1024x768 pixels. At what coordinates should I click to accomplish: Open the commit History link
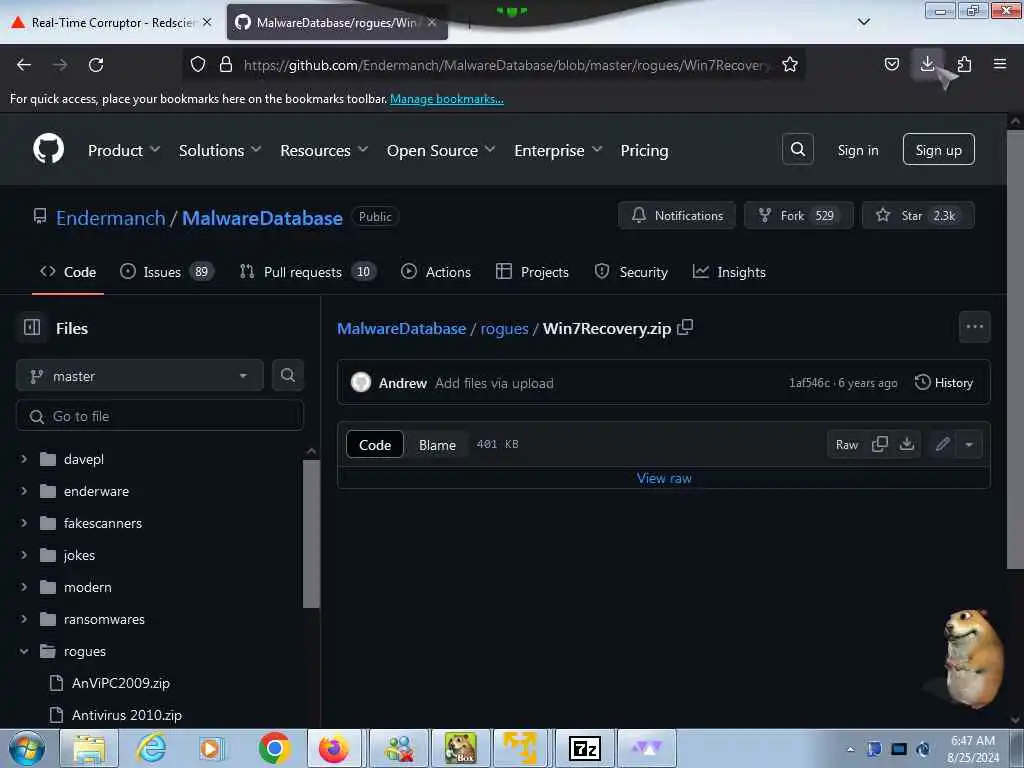944,382
